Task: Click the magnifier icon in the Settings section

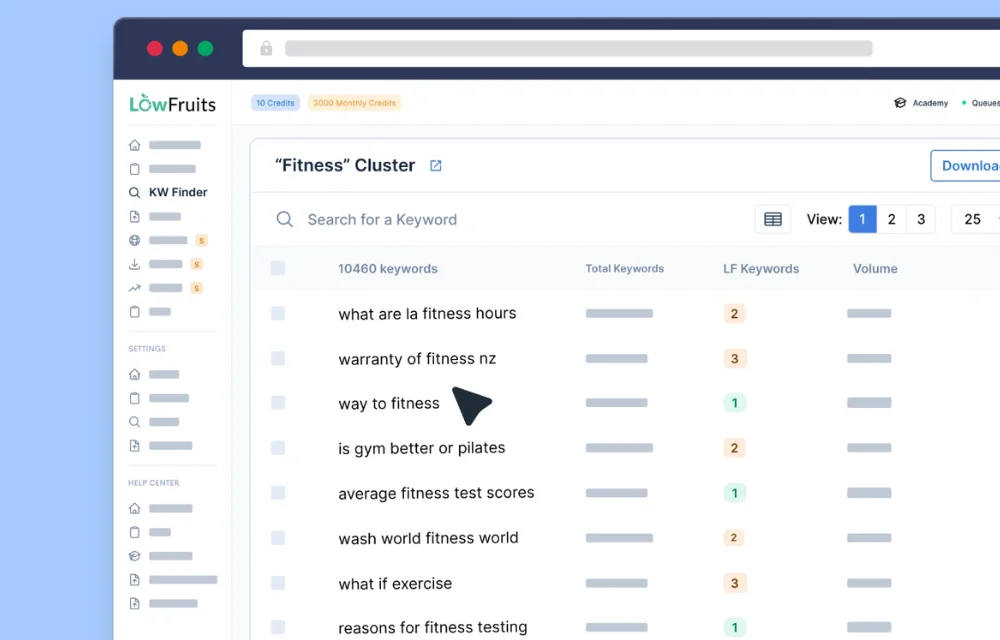Action: point(134,421)
